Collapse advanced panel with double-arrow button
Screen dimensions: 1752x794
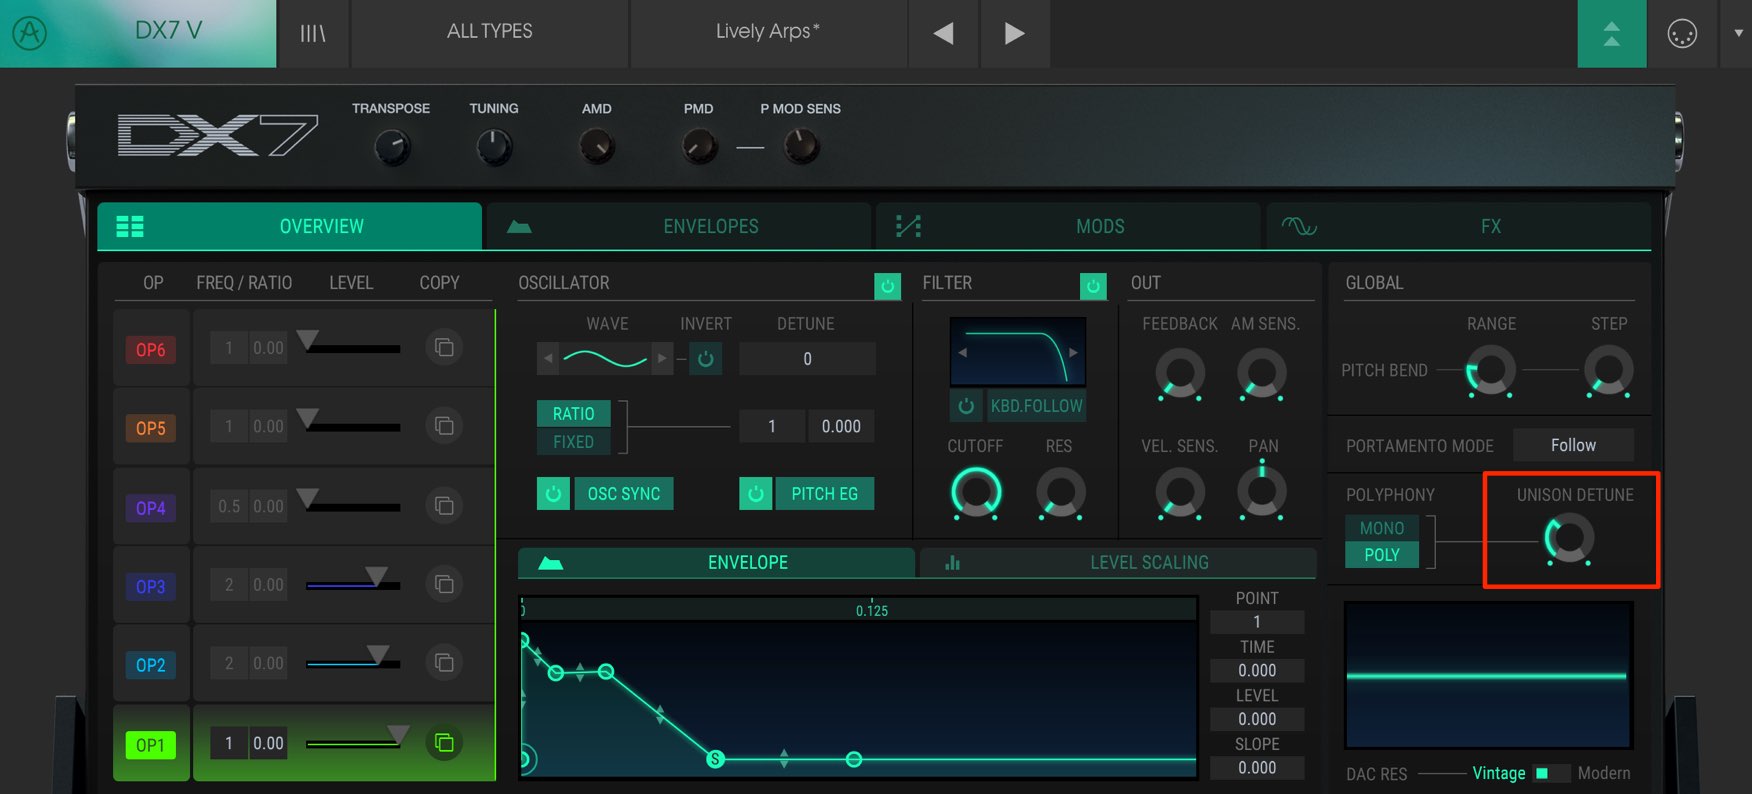(1612, 33)
